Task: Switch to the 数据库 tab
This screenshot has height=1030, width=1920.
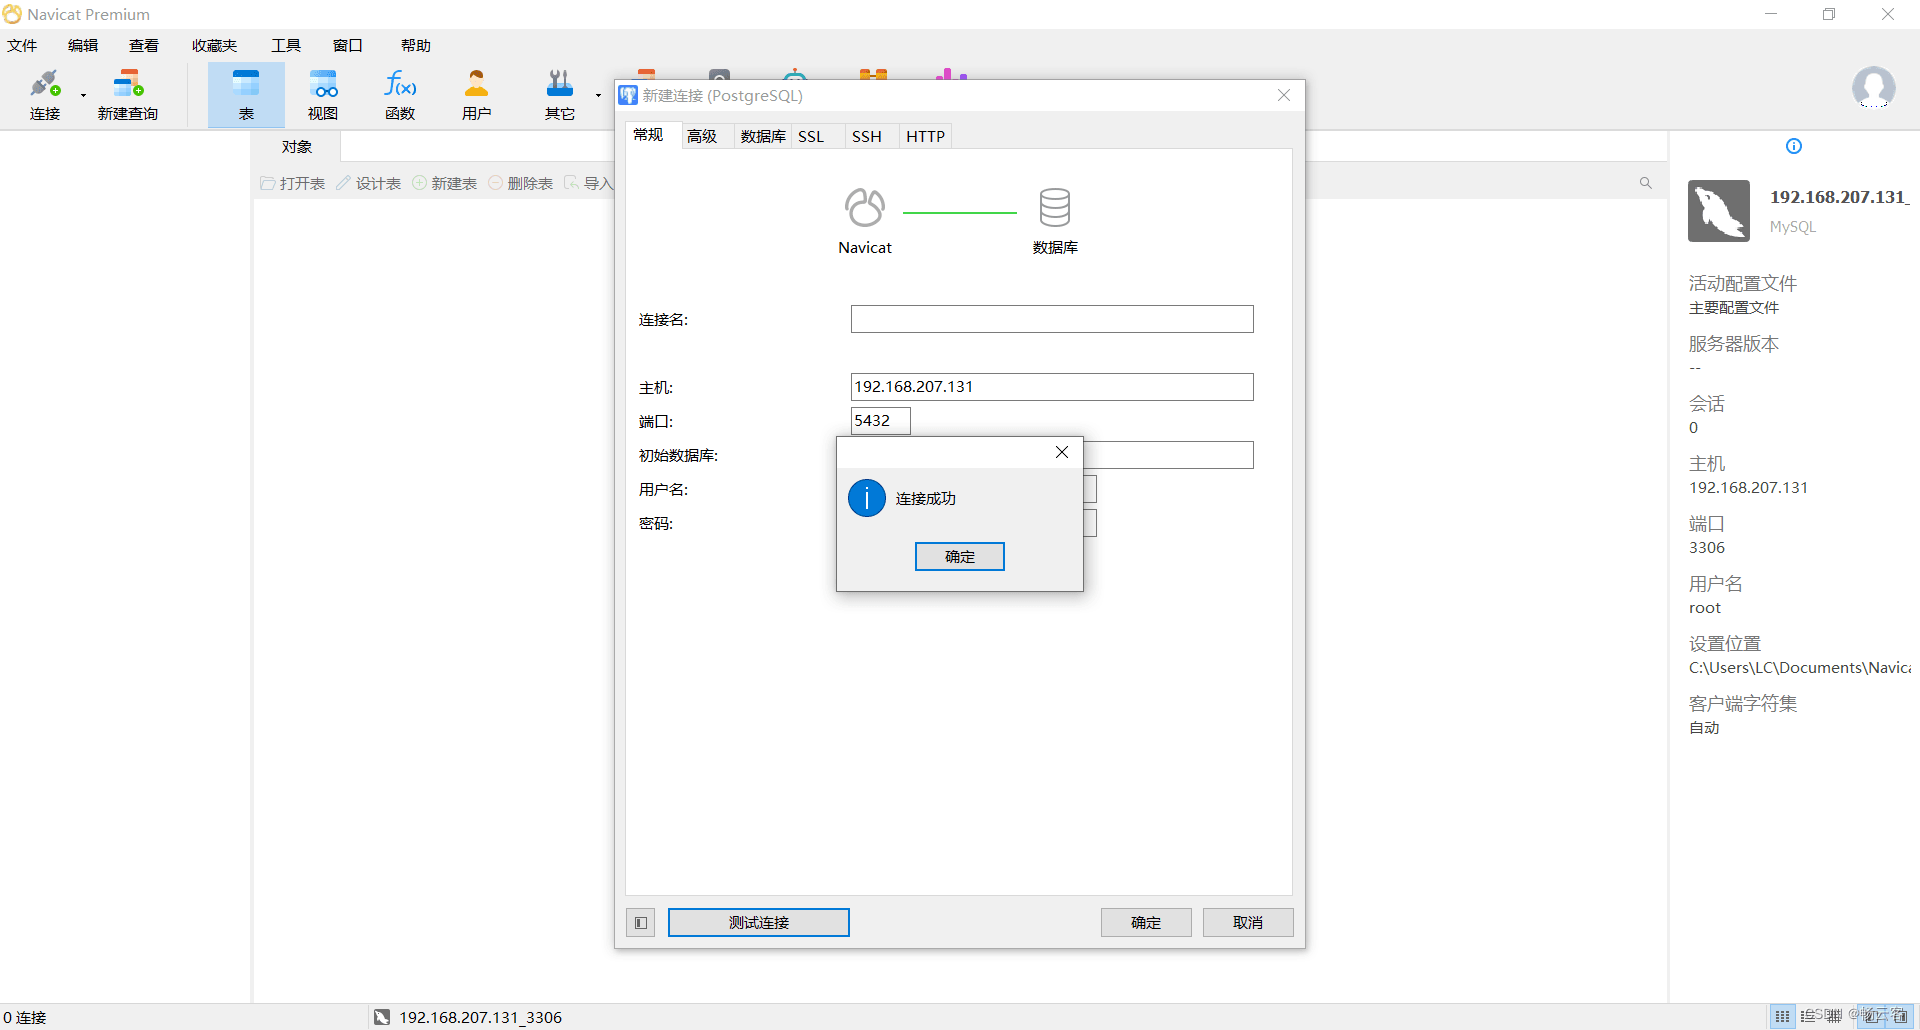Action: coord(763,136)
